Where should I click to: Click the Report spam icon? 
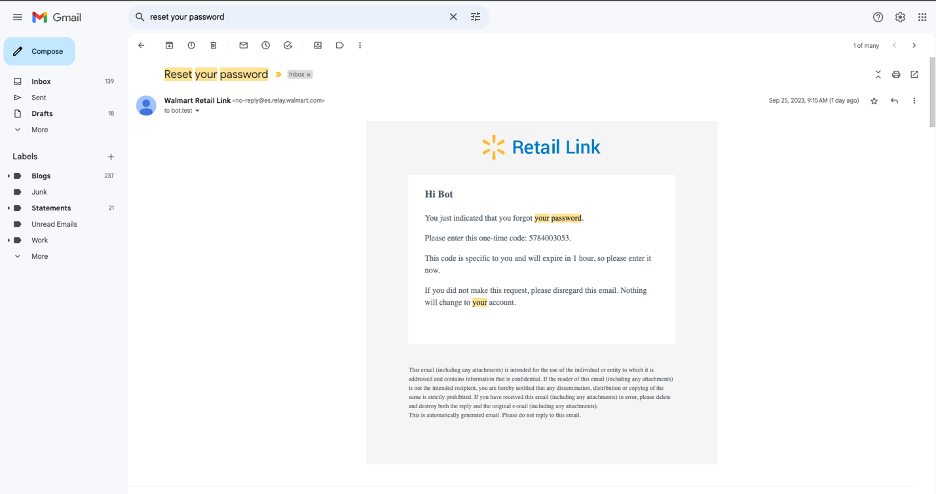click(x=191, y=45)
